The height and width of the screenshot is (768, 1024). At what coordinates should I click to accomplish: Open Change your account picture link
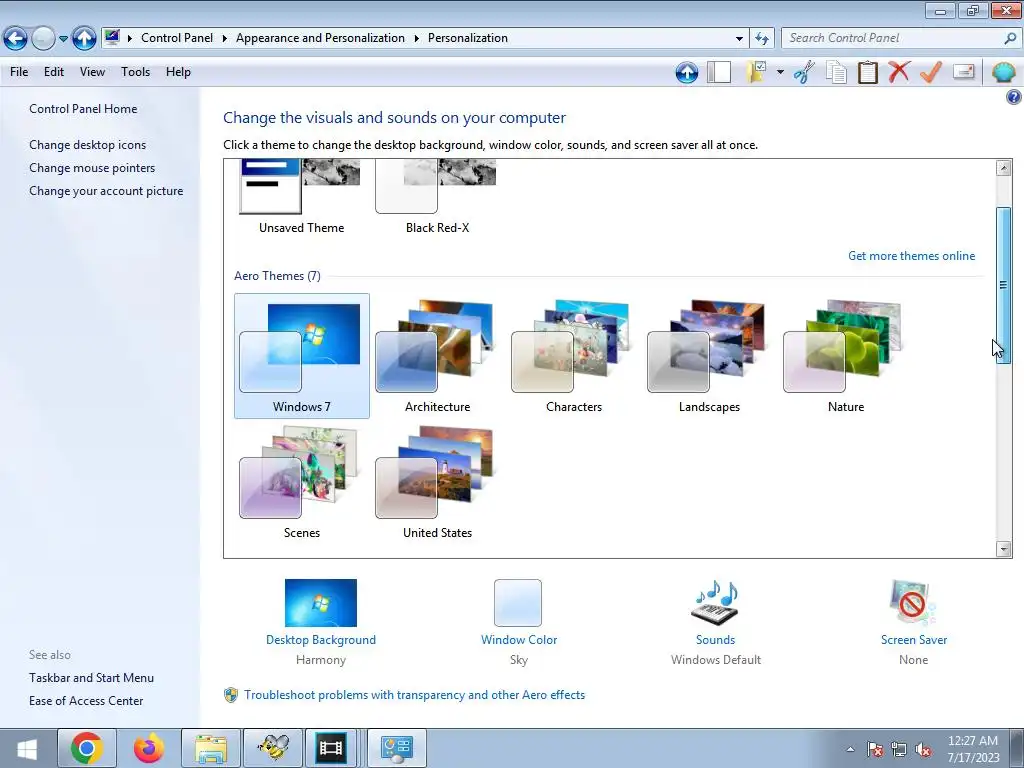(x=106, y=191)
